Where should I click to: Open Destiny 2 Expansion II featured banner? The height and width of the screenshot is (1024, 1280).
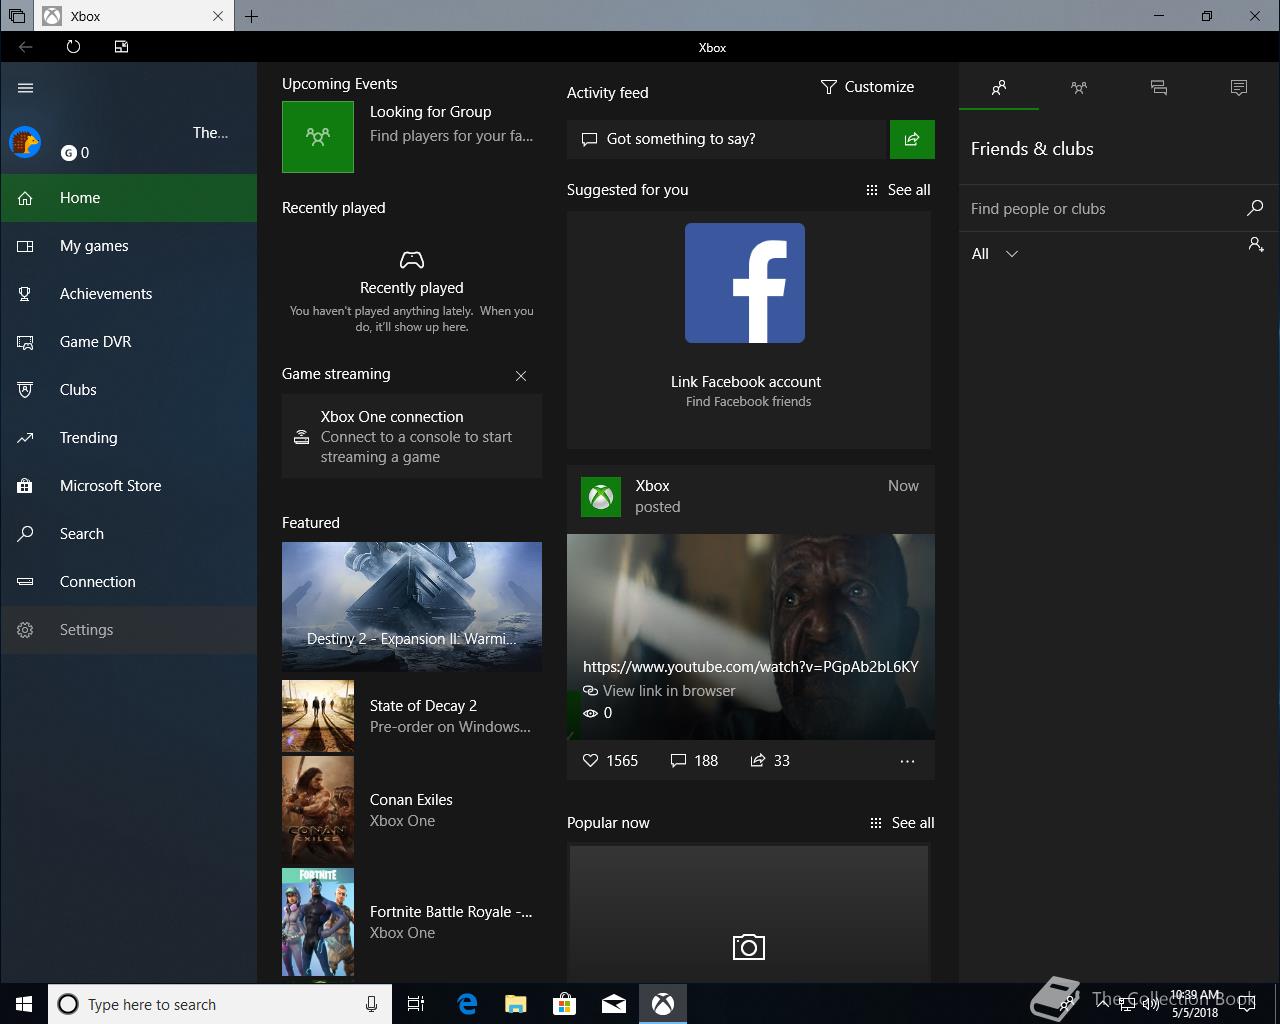tap(412, 606)
